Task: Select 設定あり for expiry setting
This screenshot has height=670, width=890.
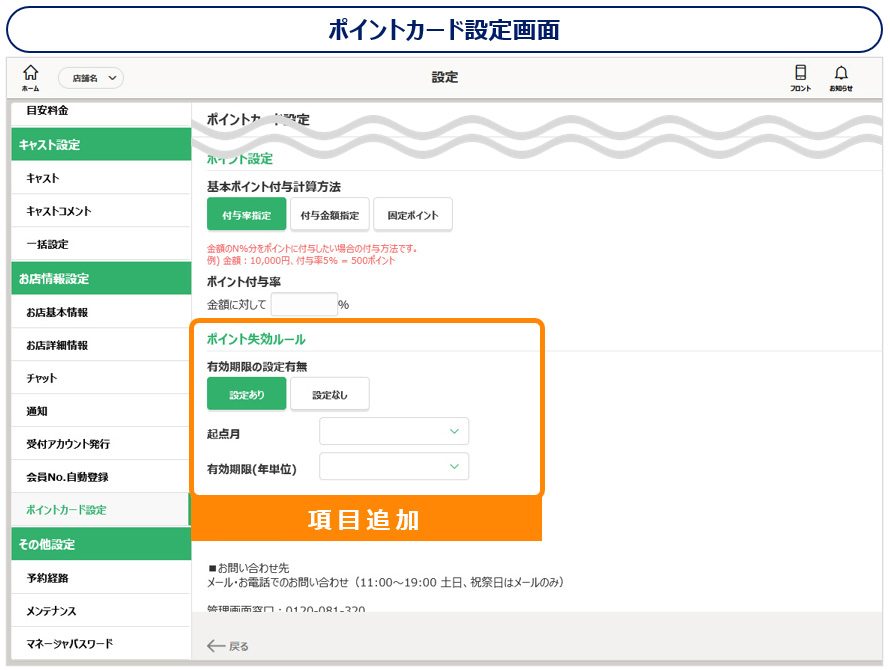Action: (x=247, y=394)
